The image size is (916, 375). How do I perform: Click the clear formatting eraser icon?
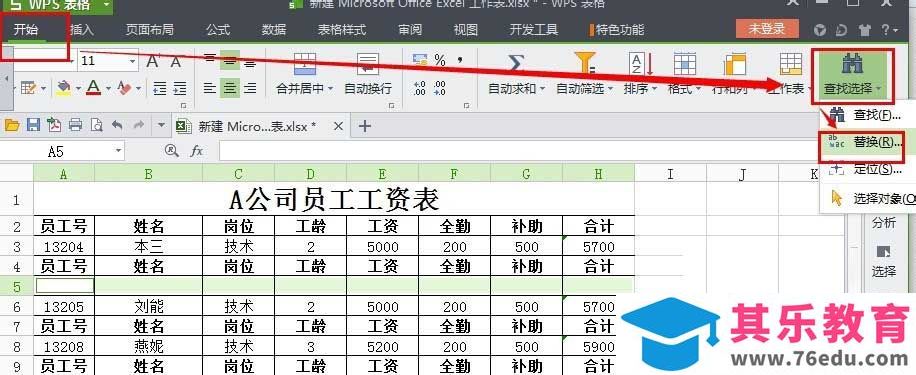[124, 88]
